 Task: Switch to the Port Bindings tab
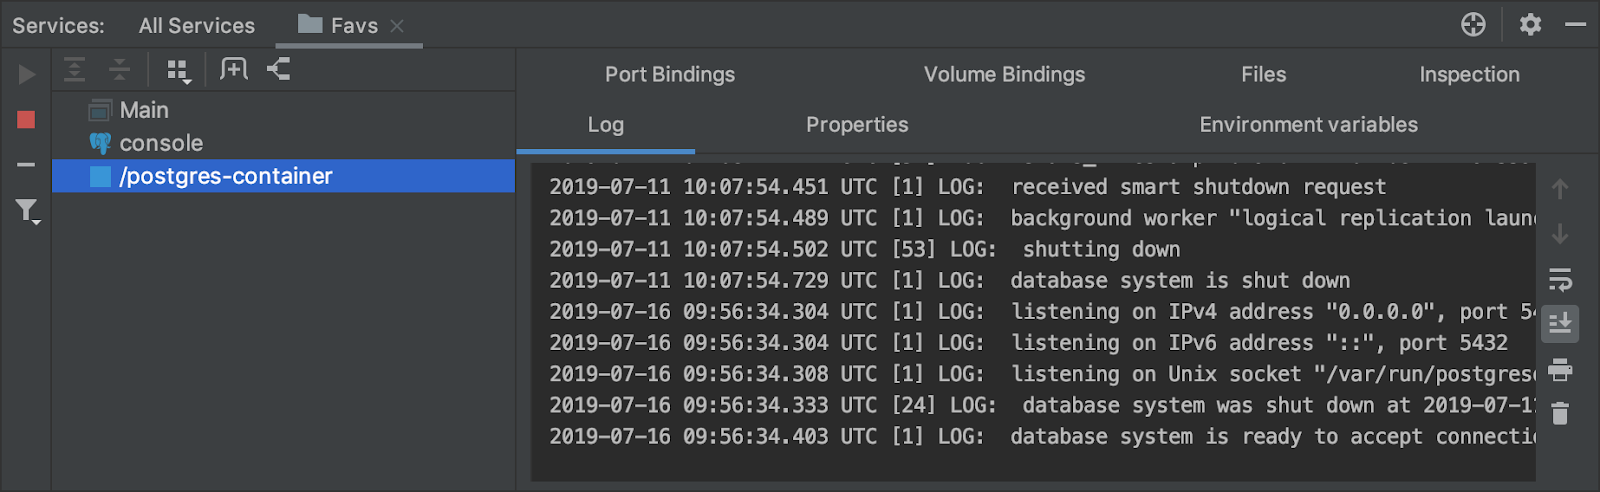coord(670,74)
